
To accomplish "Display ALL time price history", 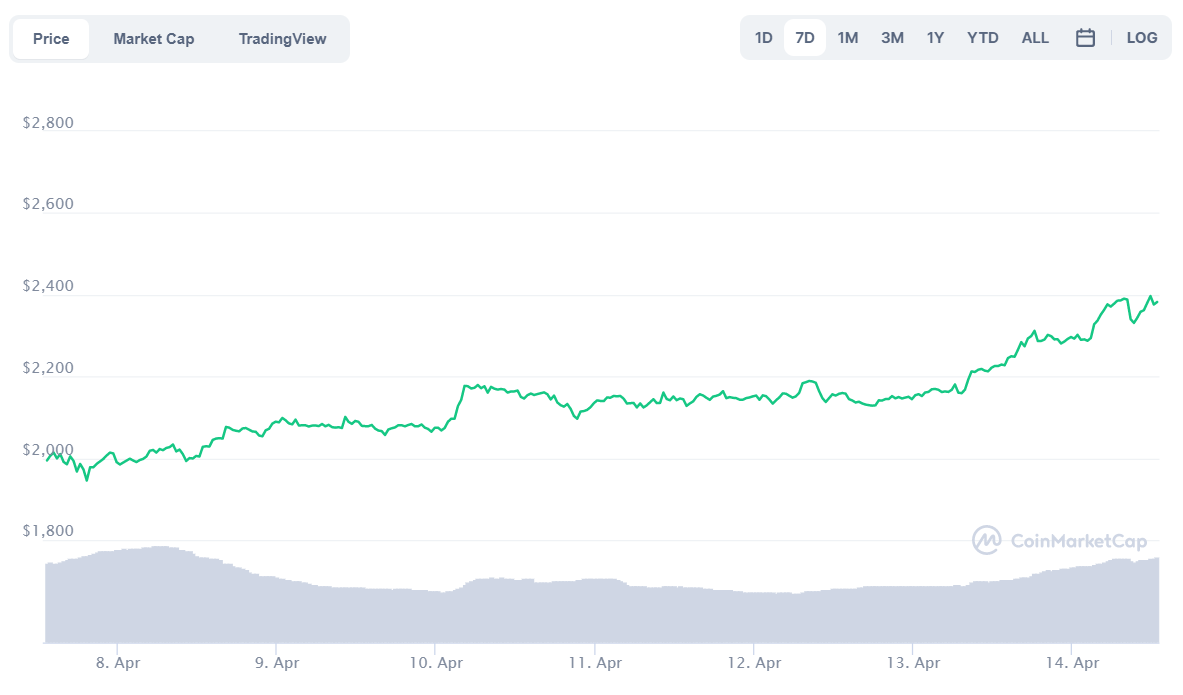I will pos(1035,38).
